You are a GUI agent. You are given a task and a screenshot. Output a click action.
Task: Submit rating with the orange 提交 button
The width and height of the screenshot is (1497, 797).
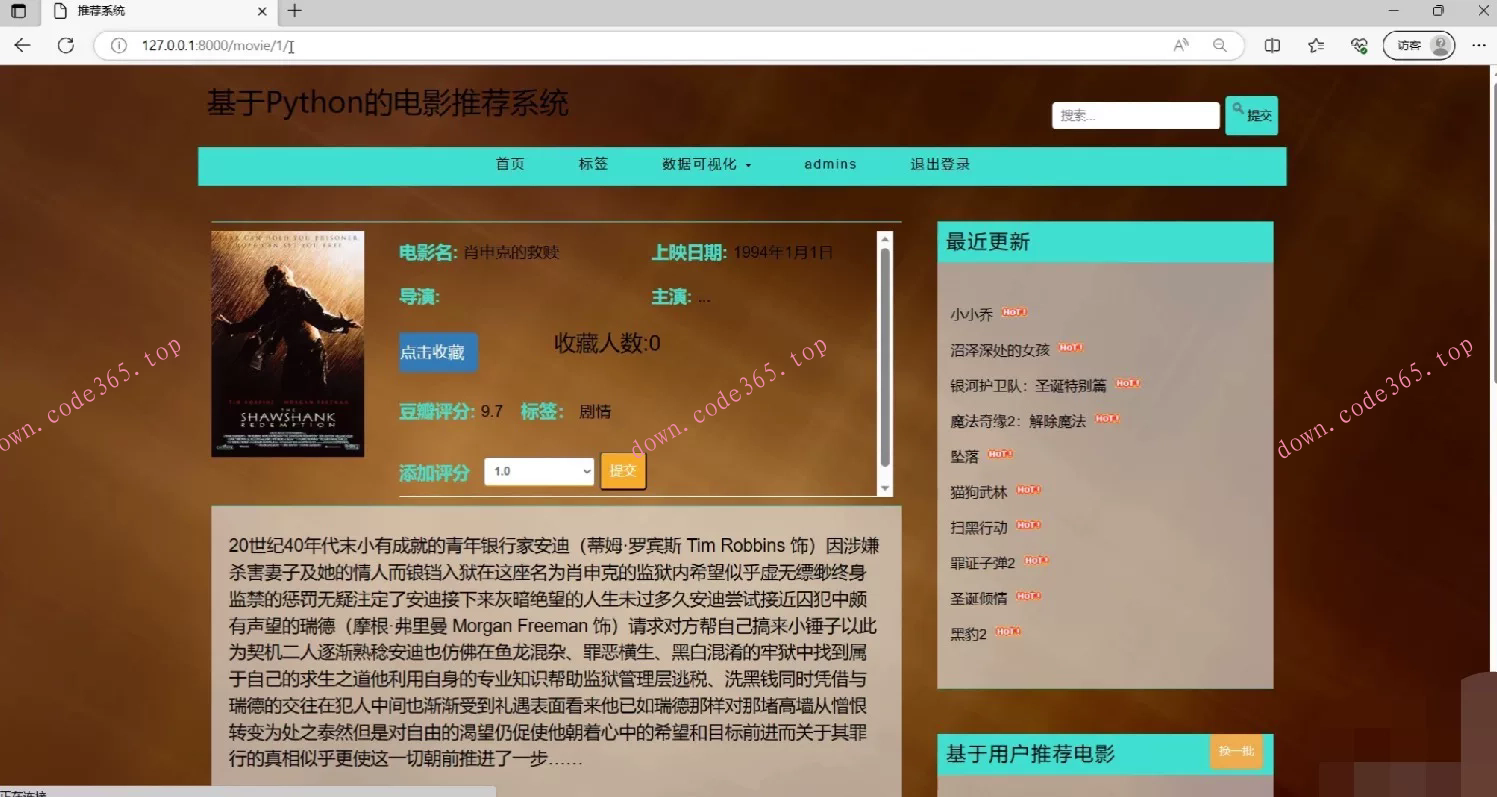[x=623, y=470]
